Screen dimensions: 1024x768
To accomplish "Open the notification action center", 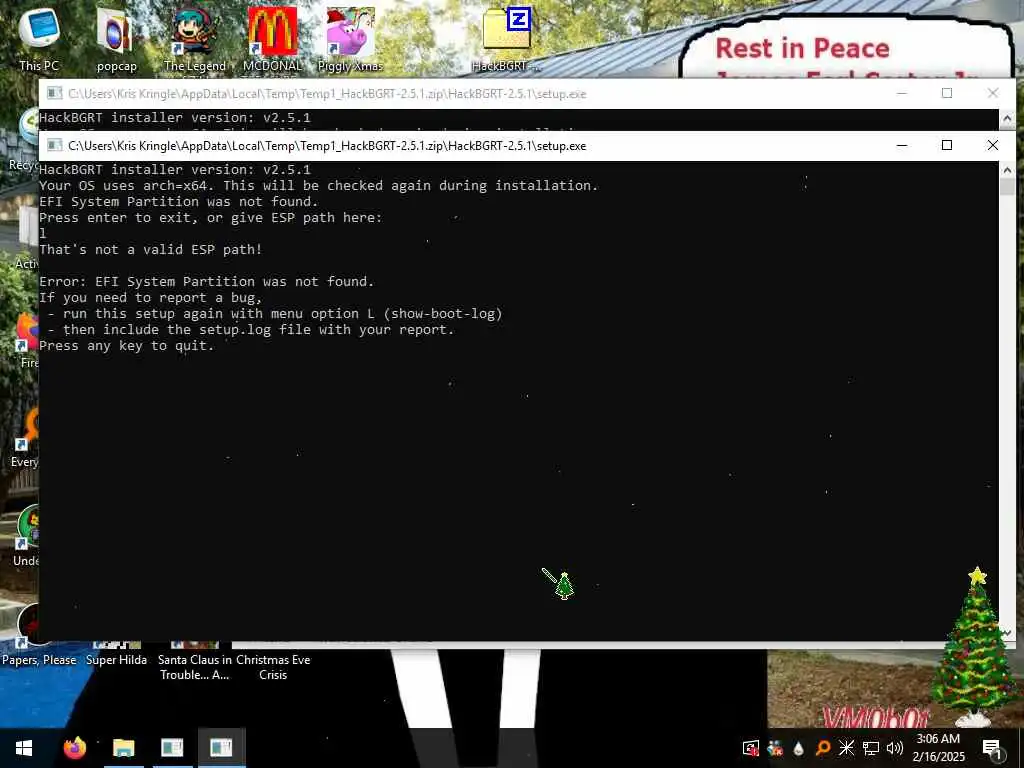I will pos(992,748).
